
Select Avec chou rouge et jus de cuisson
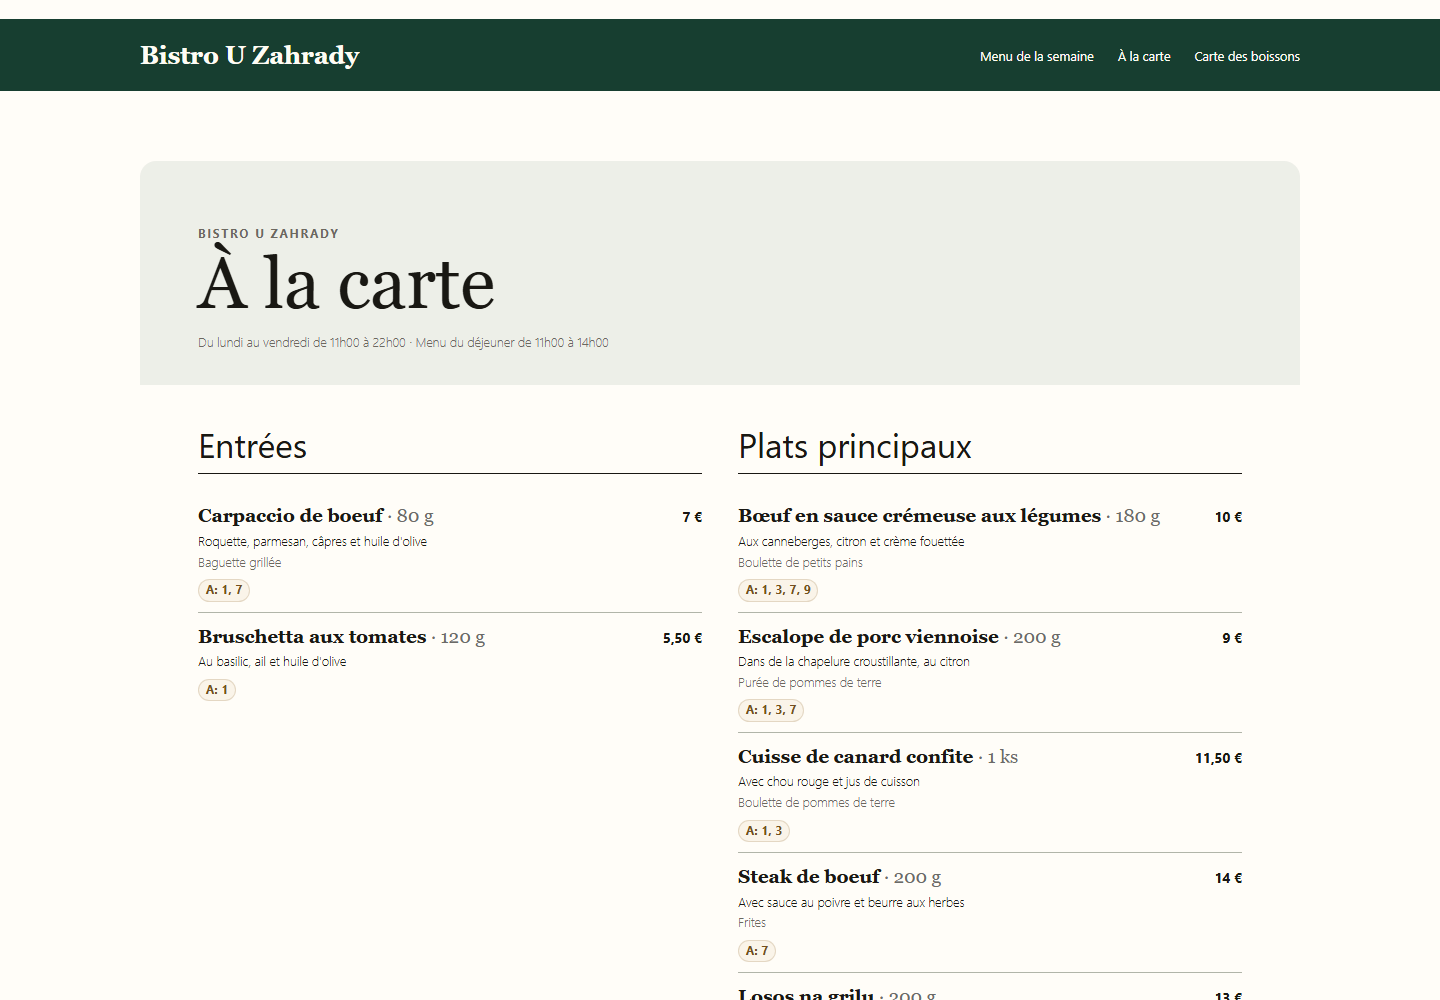click(x=829, y=781)
